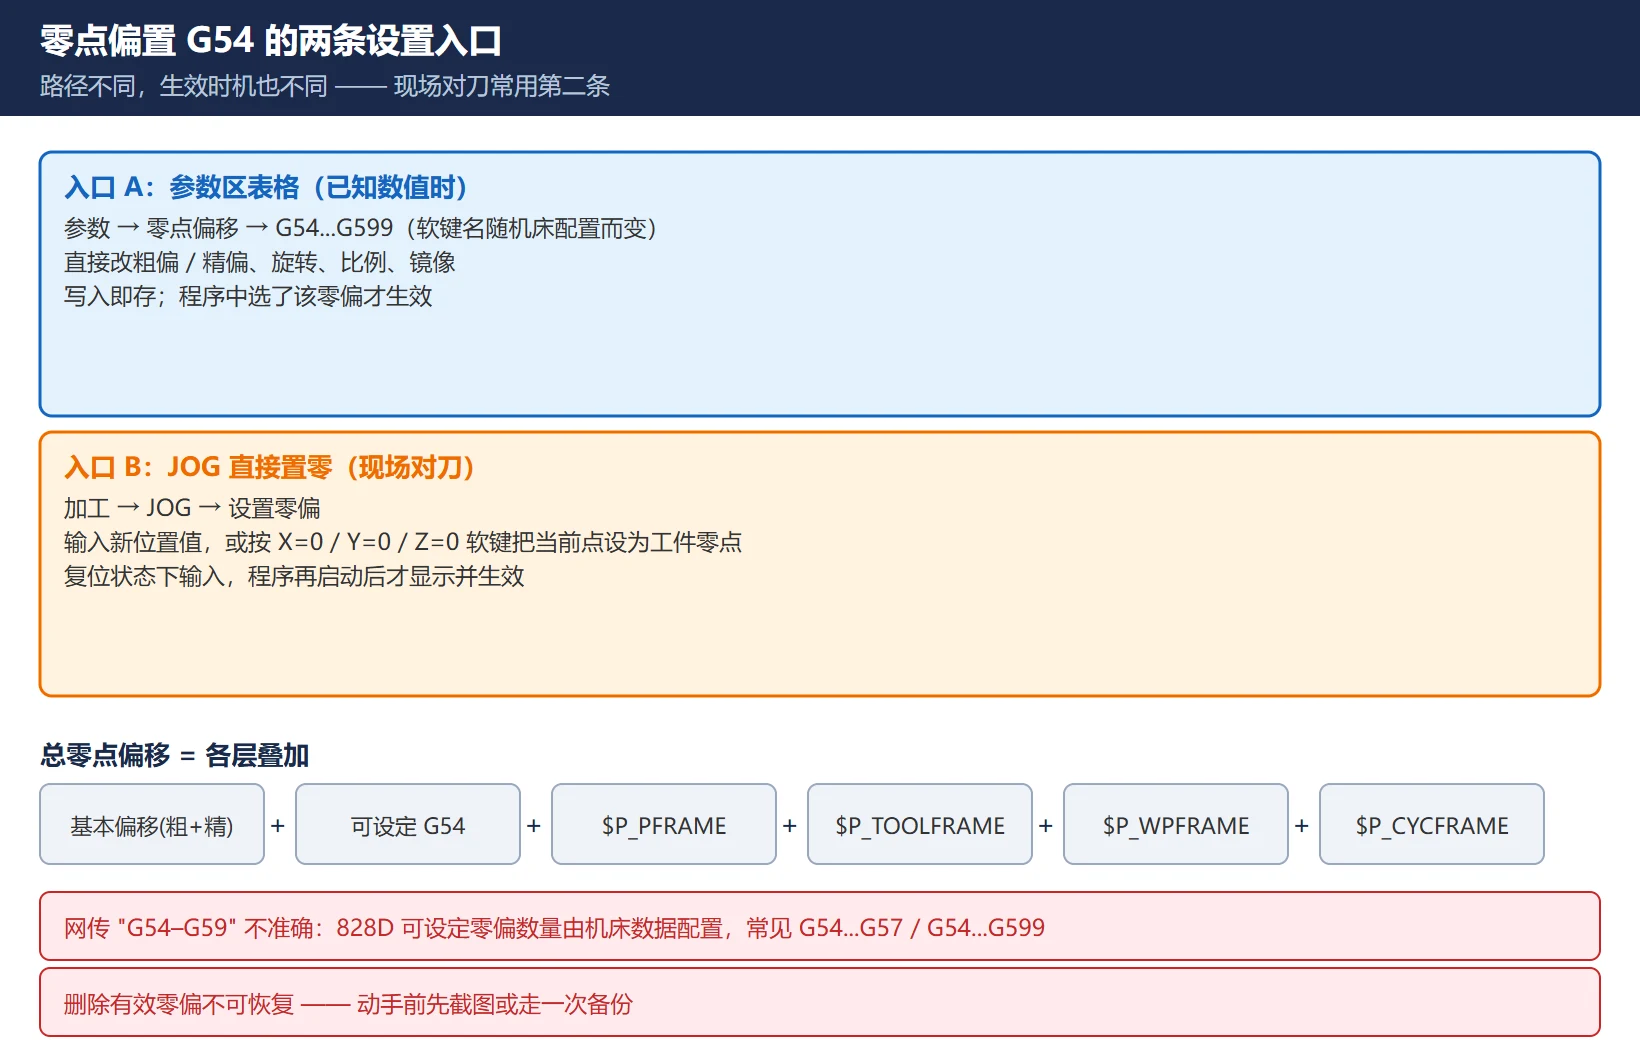Select the $P_PFRAME box
This screenshot has height=1040, width=1640.
click(x=664, y=824)
